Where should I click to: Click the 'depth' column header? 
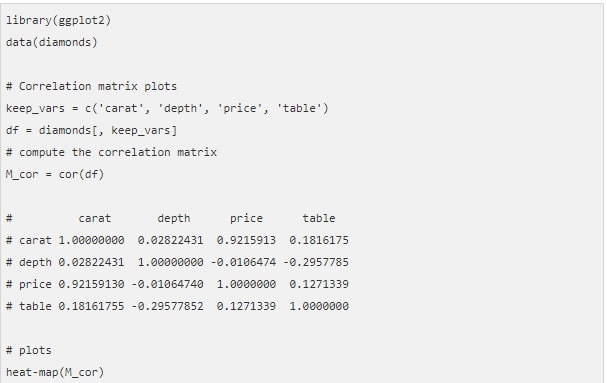point(174,218)
